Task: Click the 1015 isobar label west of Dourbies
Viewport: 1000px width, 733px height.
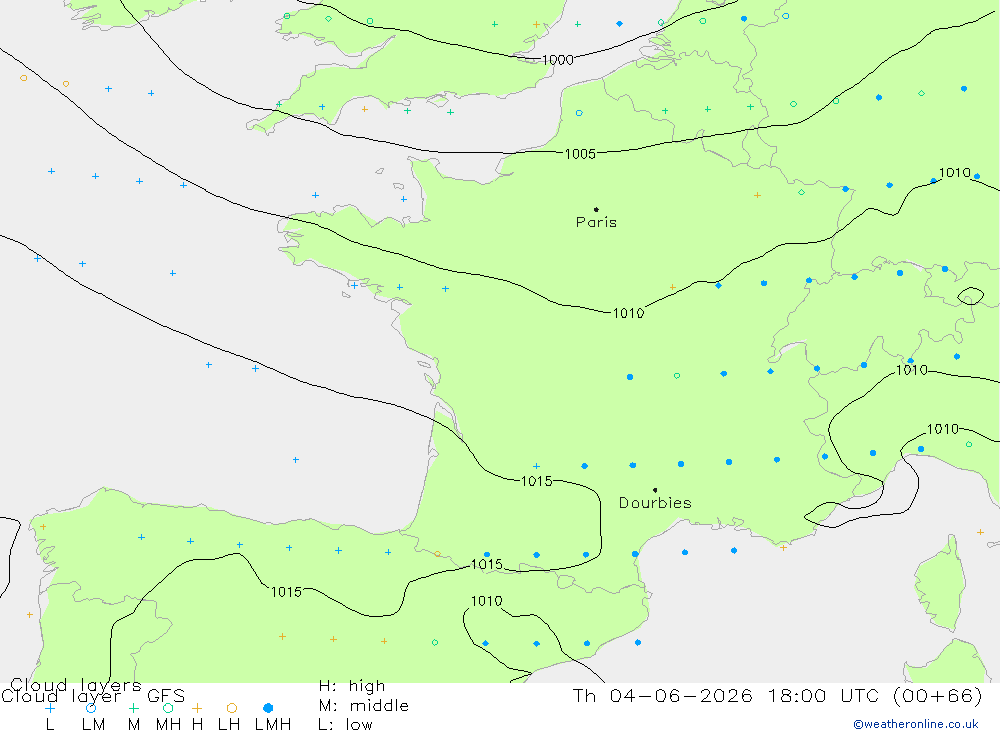Action: [x=536, y=481]
